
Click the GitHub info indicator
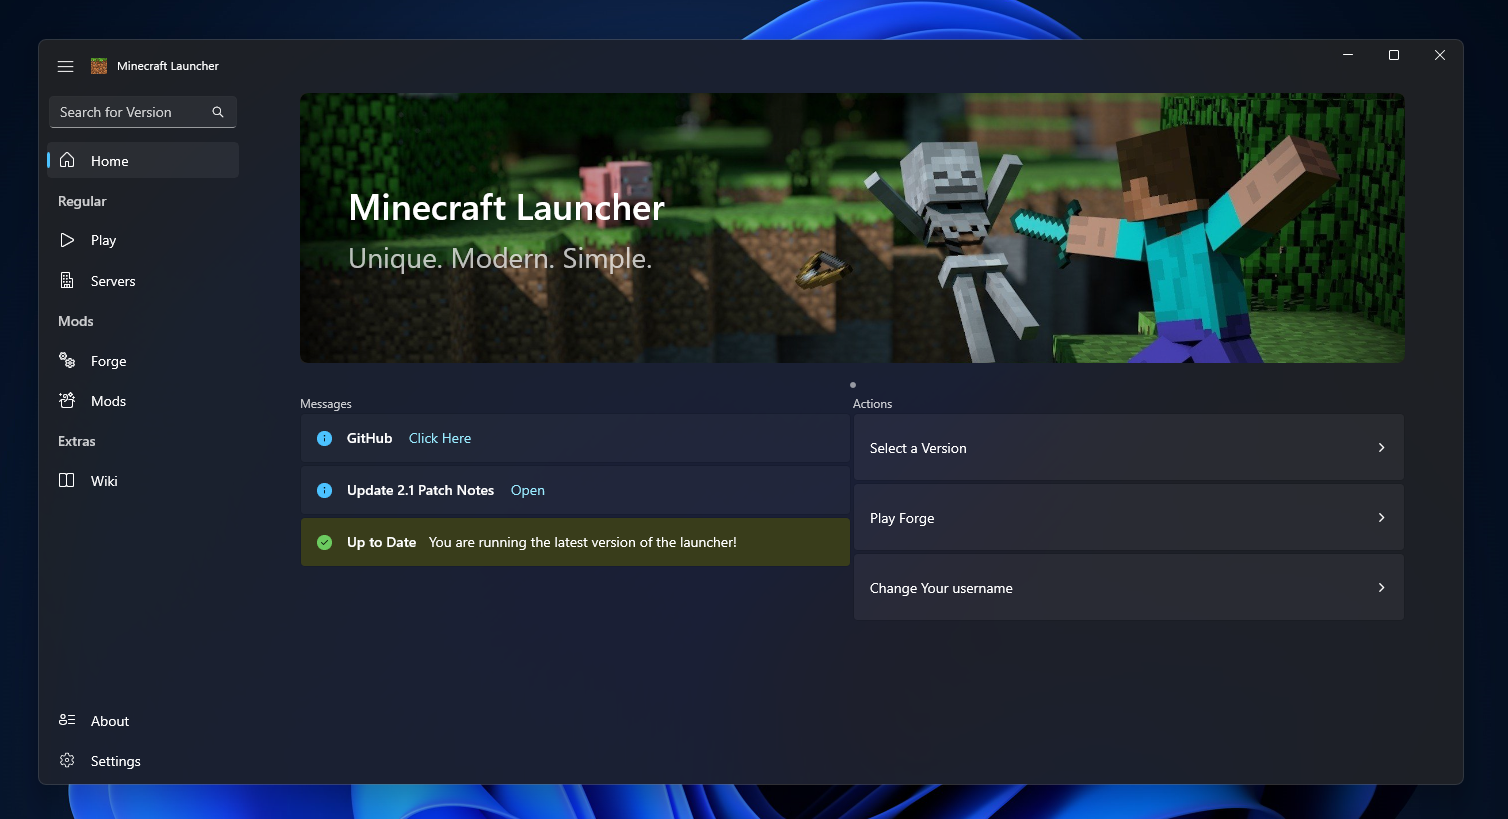(x=323, y=438)
